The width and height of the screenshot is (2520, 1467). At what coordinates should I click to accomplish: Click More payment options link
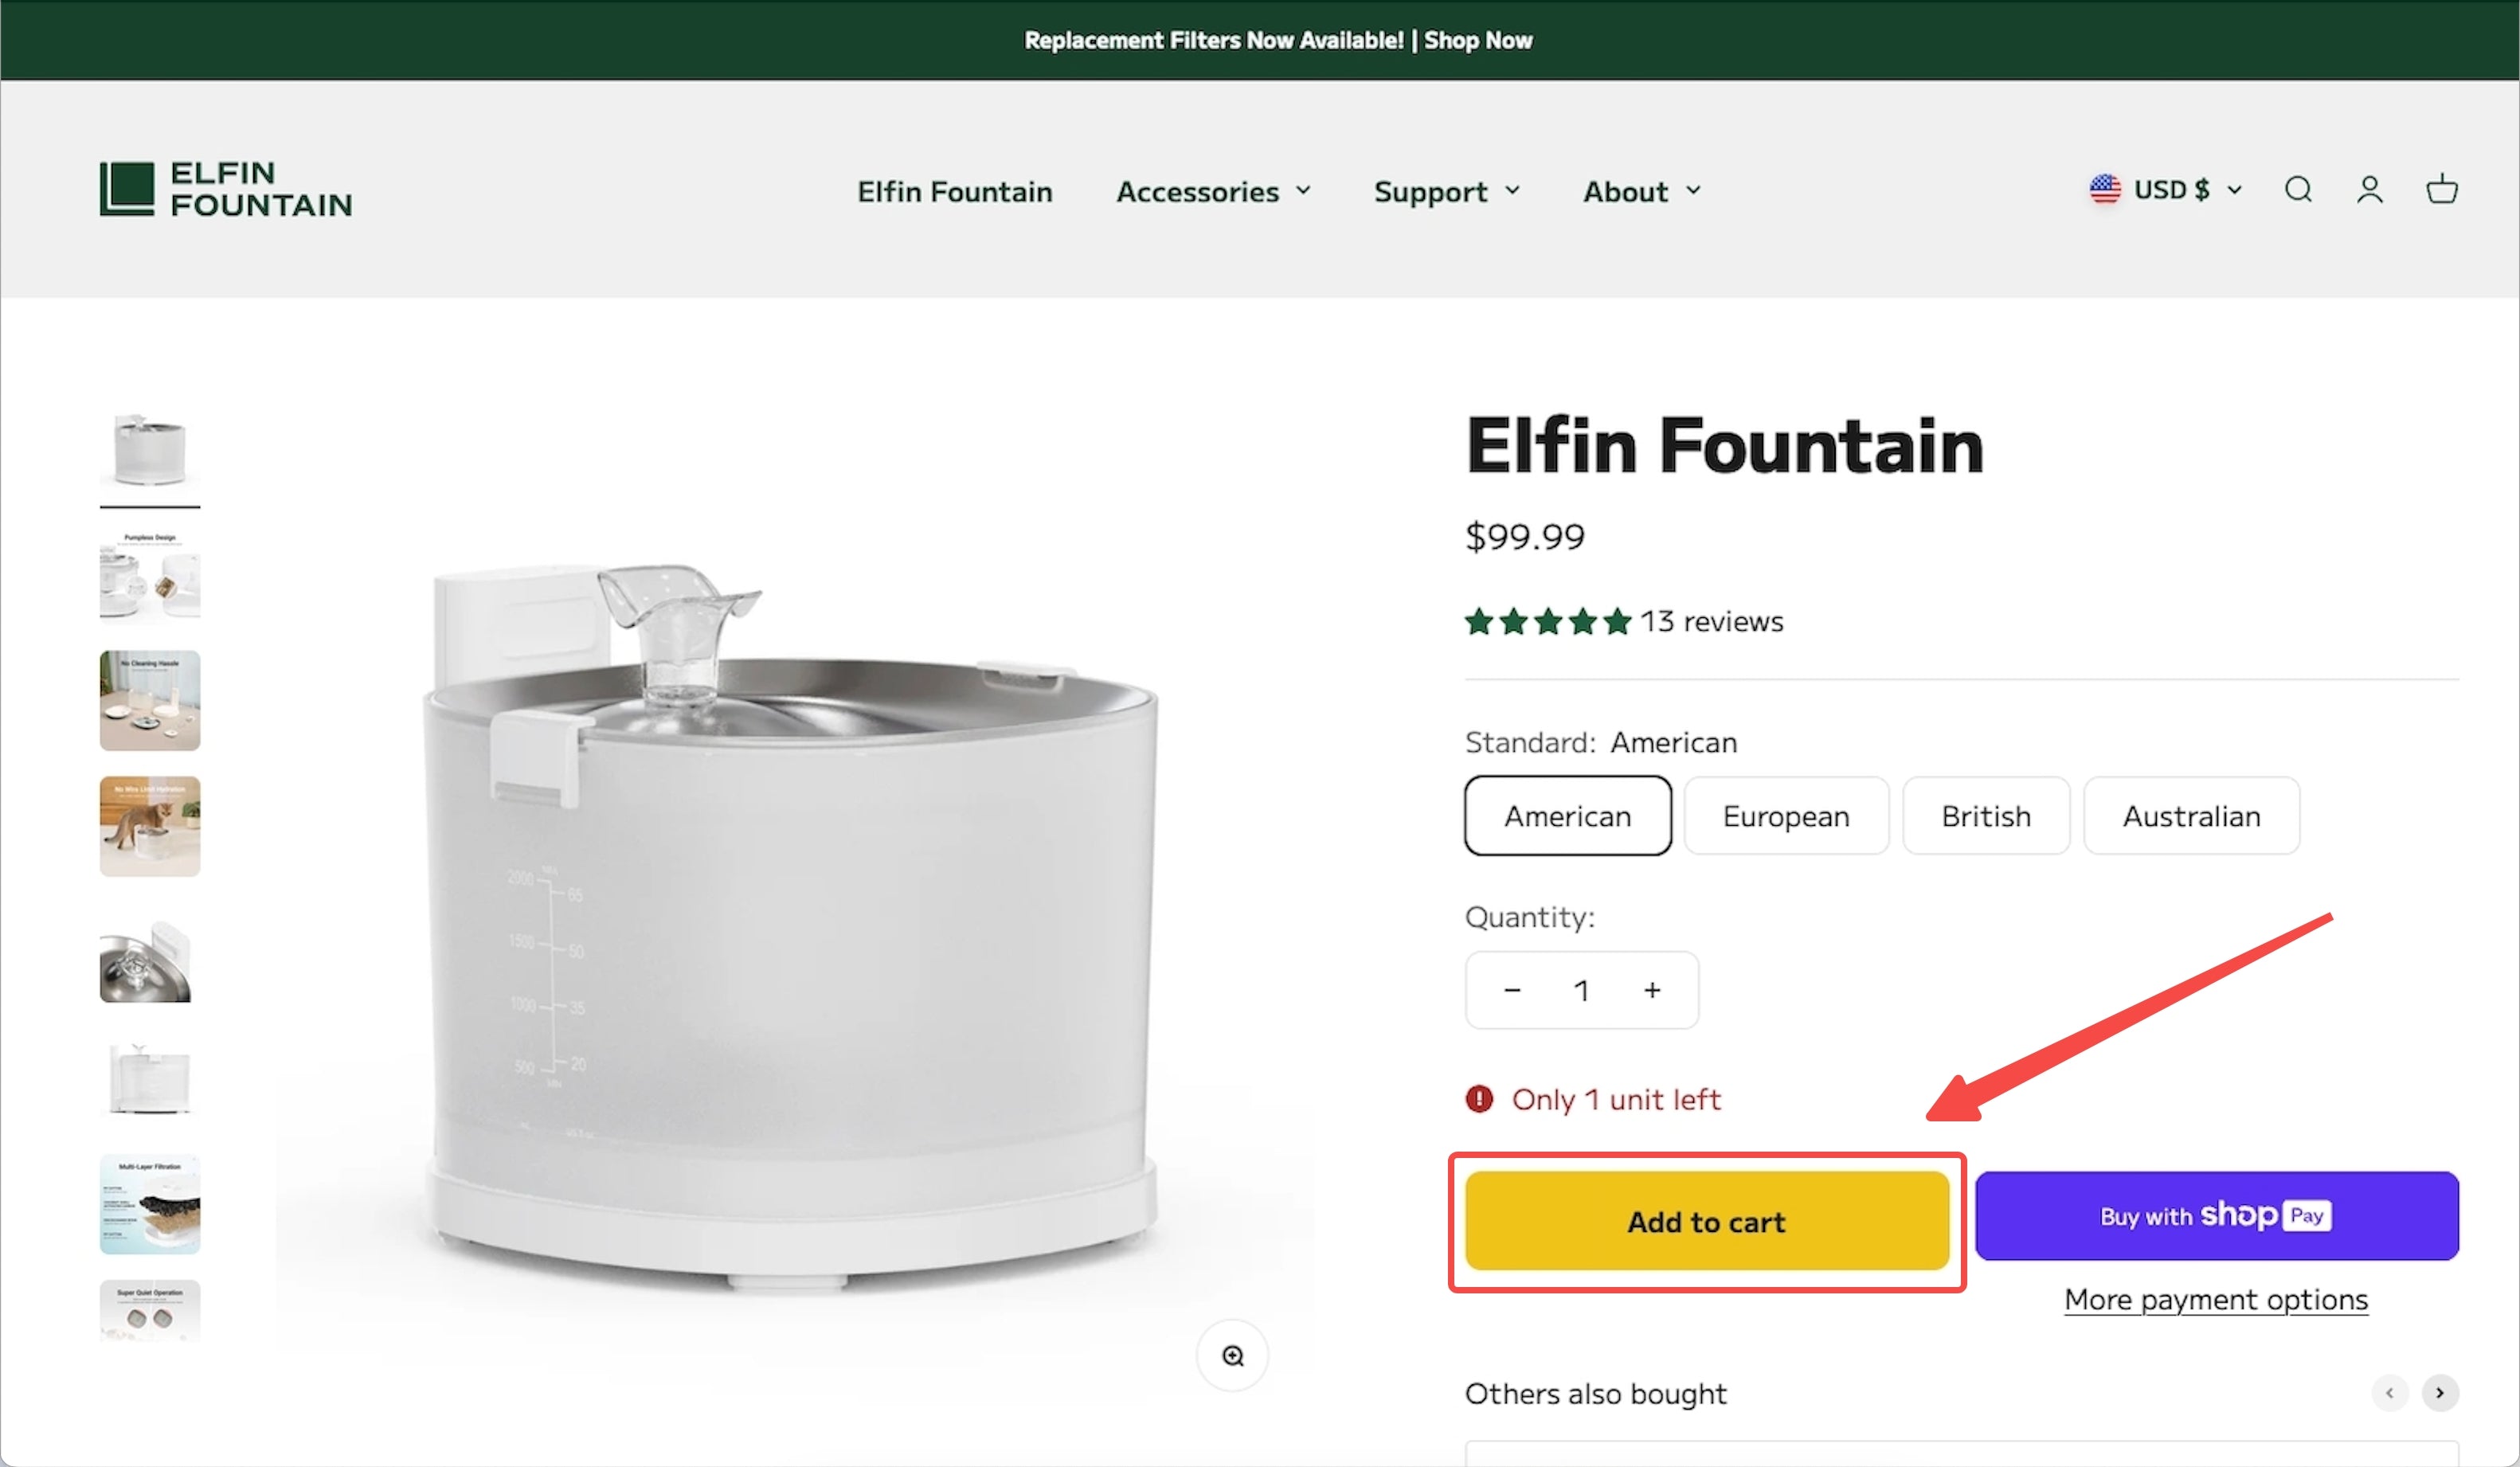click(x=2216, y=1299)
